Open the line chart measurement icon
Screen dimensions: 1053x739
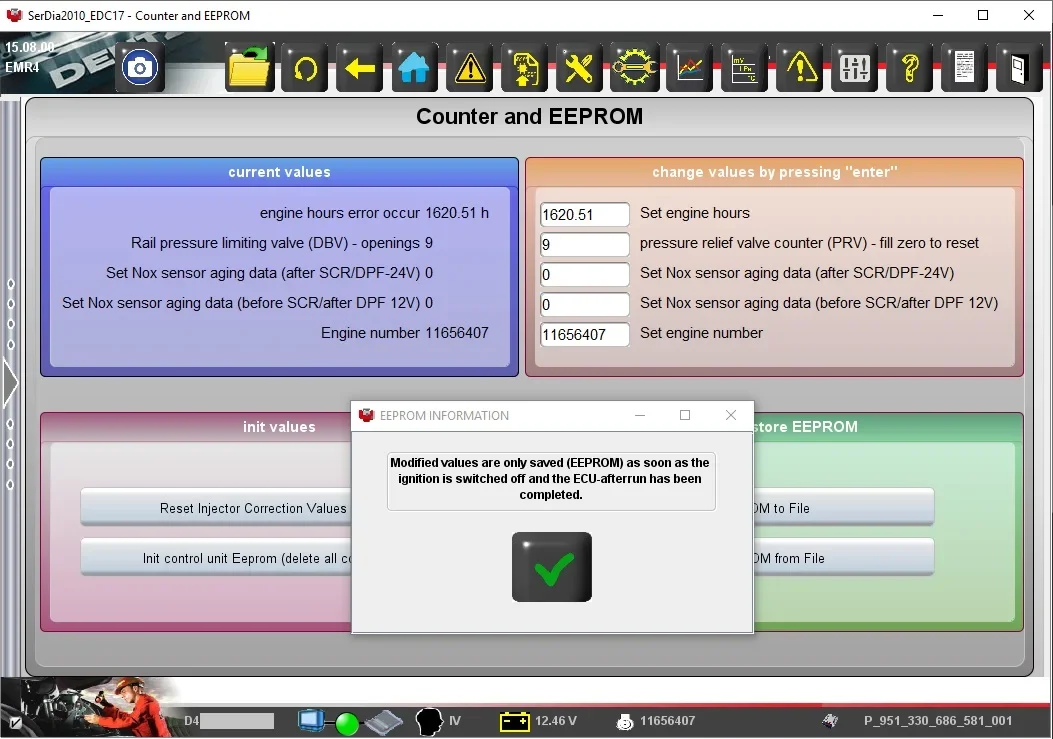coord(690,68)
